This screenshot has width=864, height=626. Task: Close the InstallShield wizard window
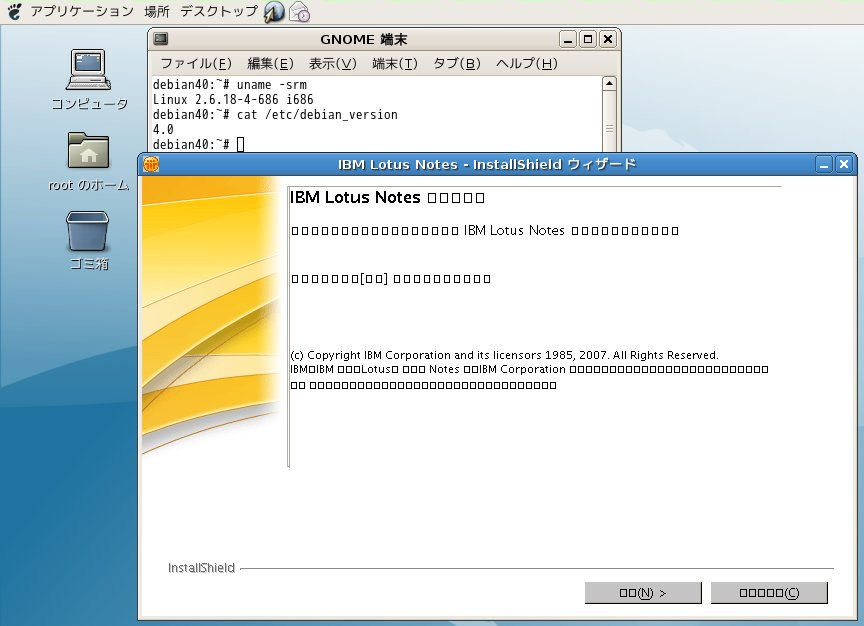[844, 164]
